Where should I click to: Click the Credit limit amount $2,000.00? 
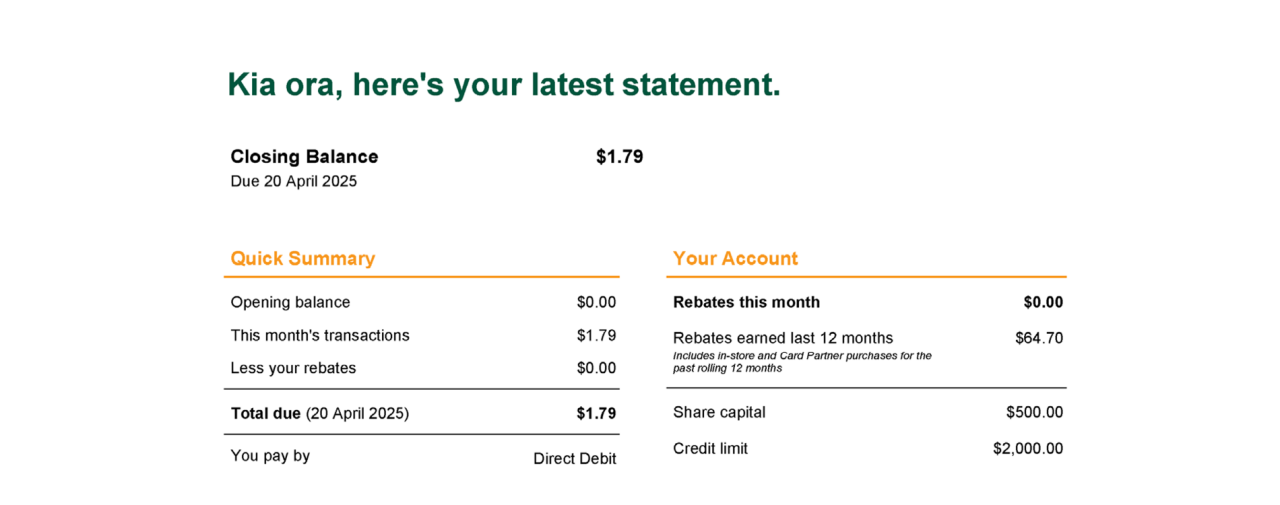point(1028,449)
